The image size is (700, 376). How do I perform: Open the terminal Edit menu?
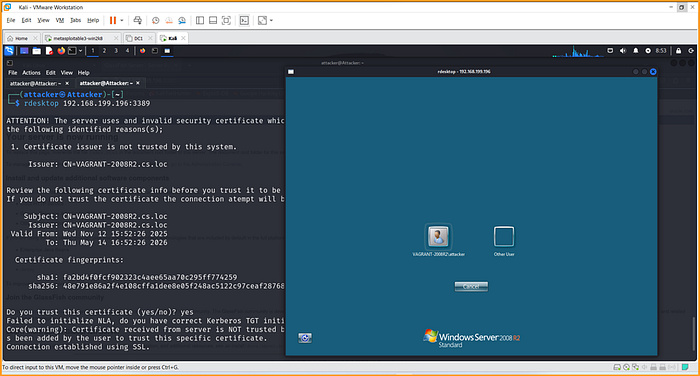point(51,73)
